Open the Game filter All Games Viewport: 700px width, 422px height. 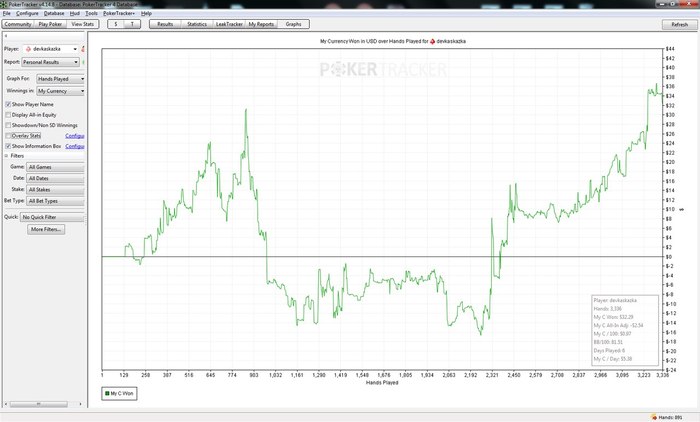tap(55, 167)
